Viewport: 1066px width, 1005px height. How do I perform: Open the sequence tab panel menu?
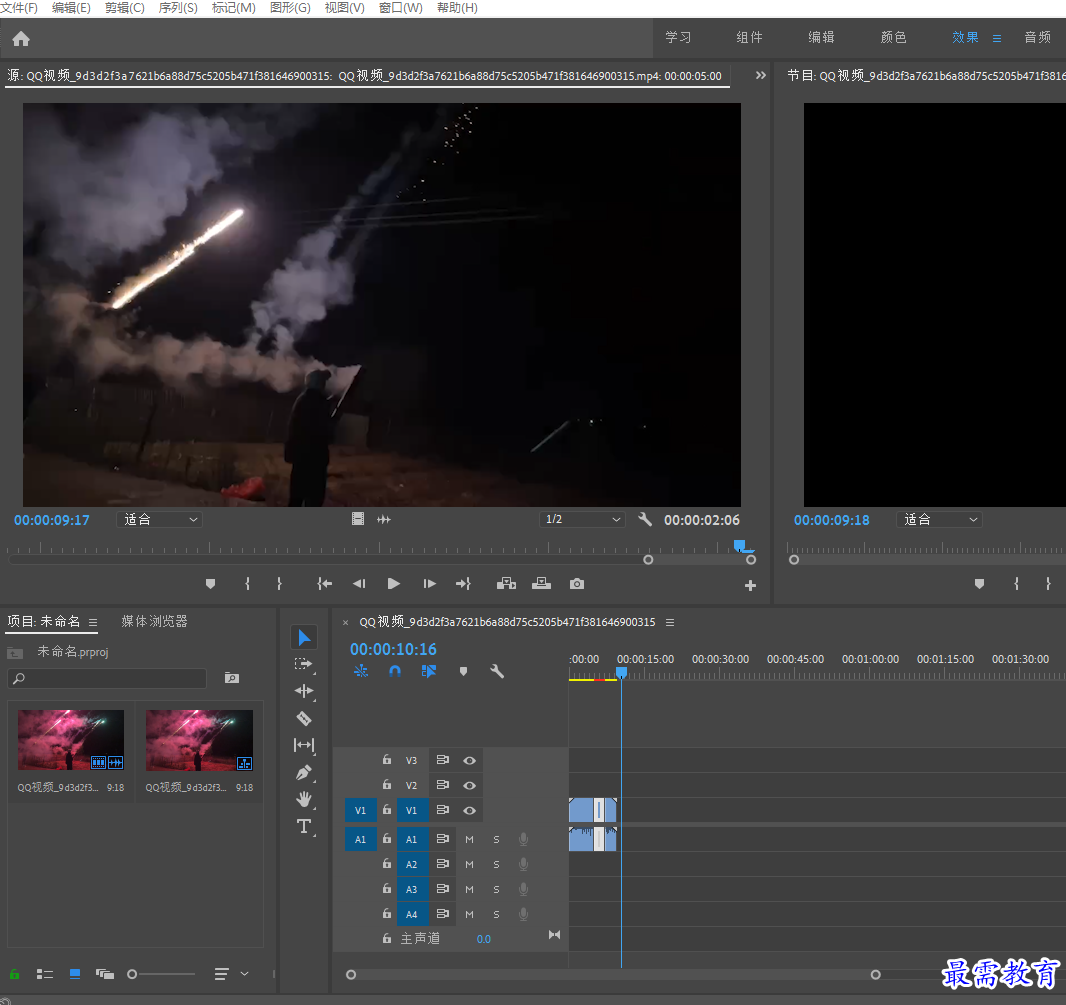click(x=670, y=622)
